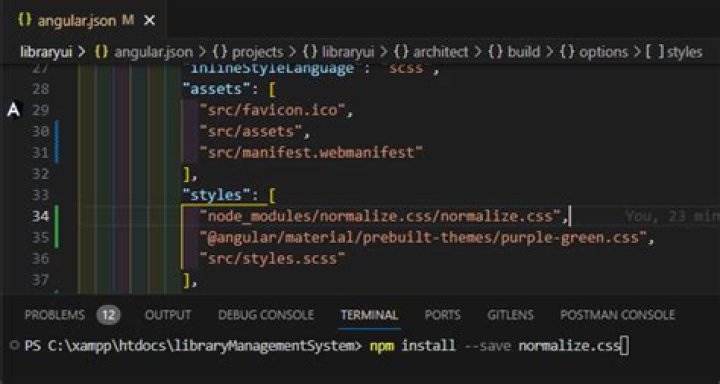Click the "src/assets" string on line 30
The width and height of the screenshot is (720, 384).
(x=251, y=132)
